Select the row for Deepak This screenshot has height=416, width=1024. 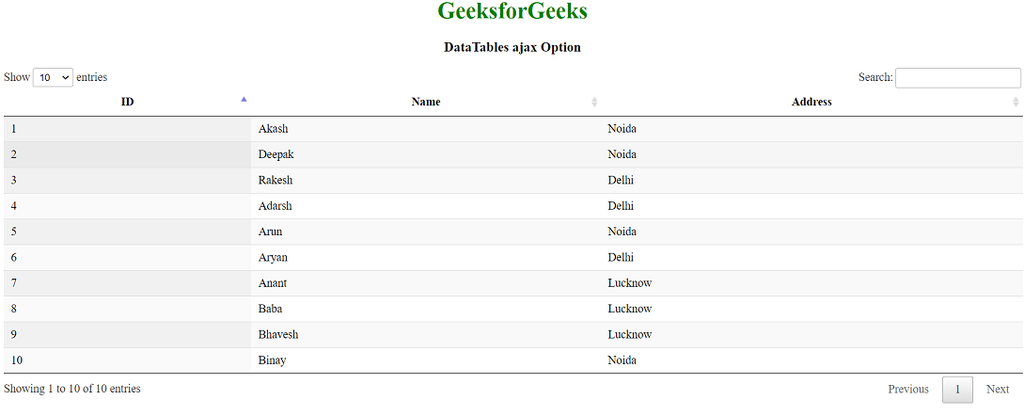point(276,155)
